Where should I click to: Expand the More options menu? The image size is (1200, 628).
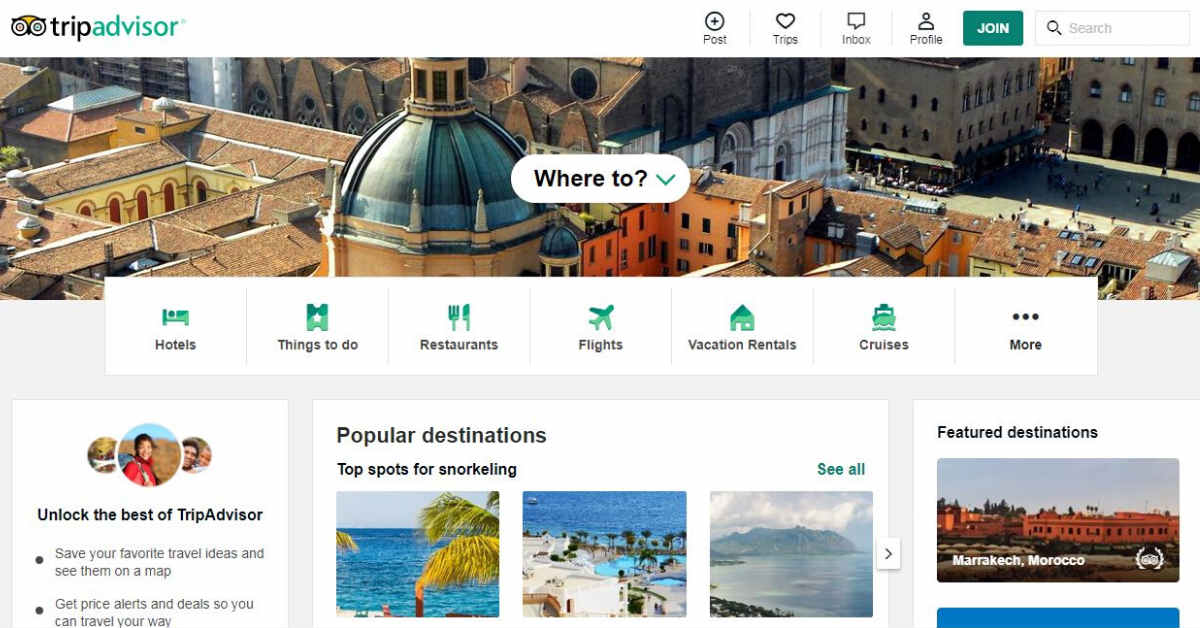pyautogui.click(x=1025, y=329)
